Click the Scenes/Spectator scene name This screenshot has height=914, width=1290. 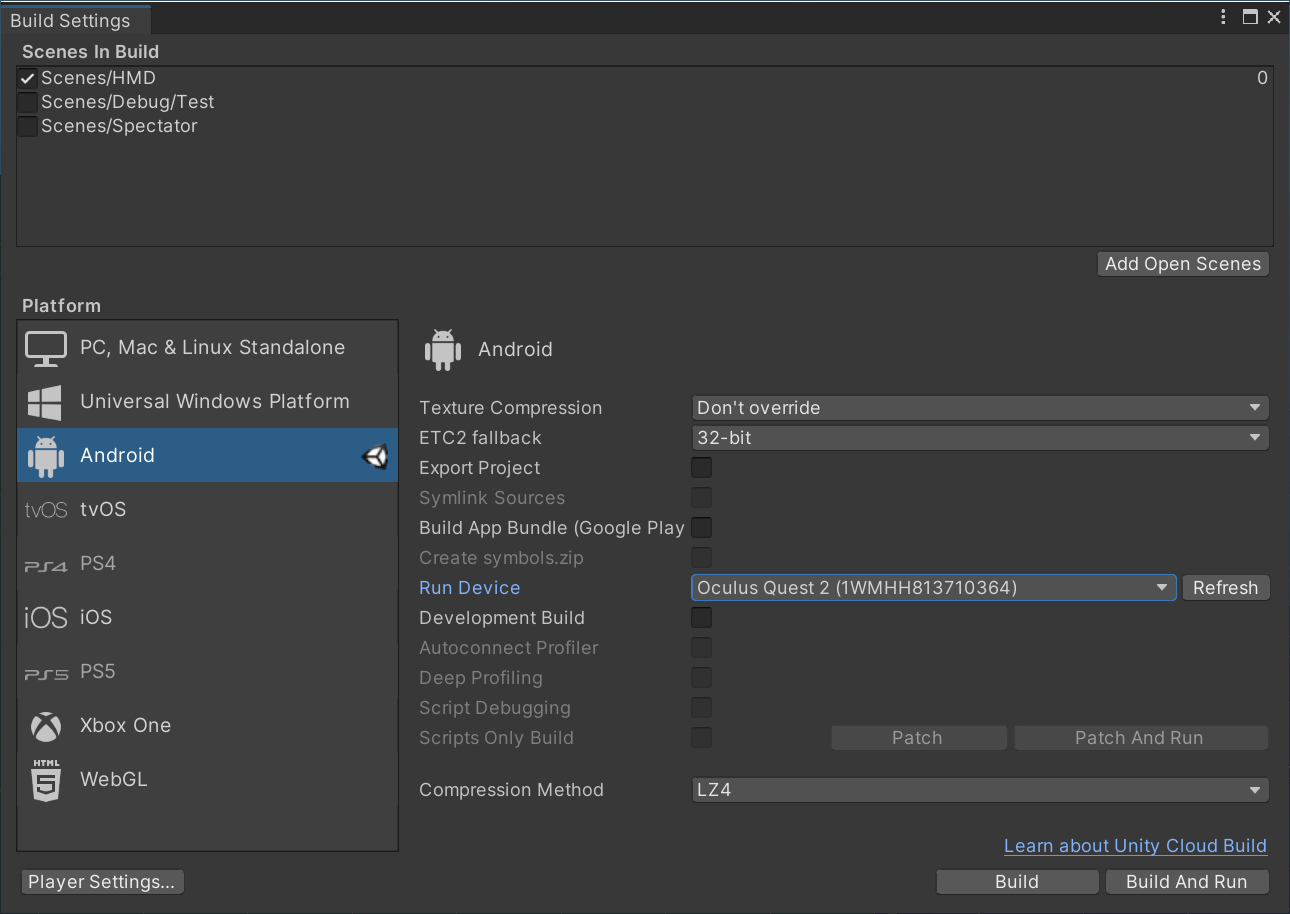[x=119, y=126]
